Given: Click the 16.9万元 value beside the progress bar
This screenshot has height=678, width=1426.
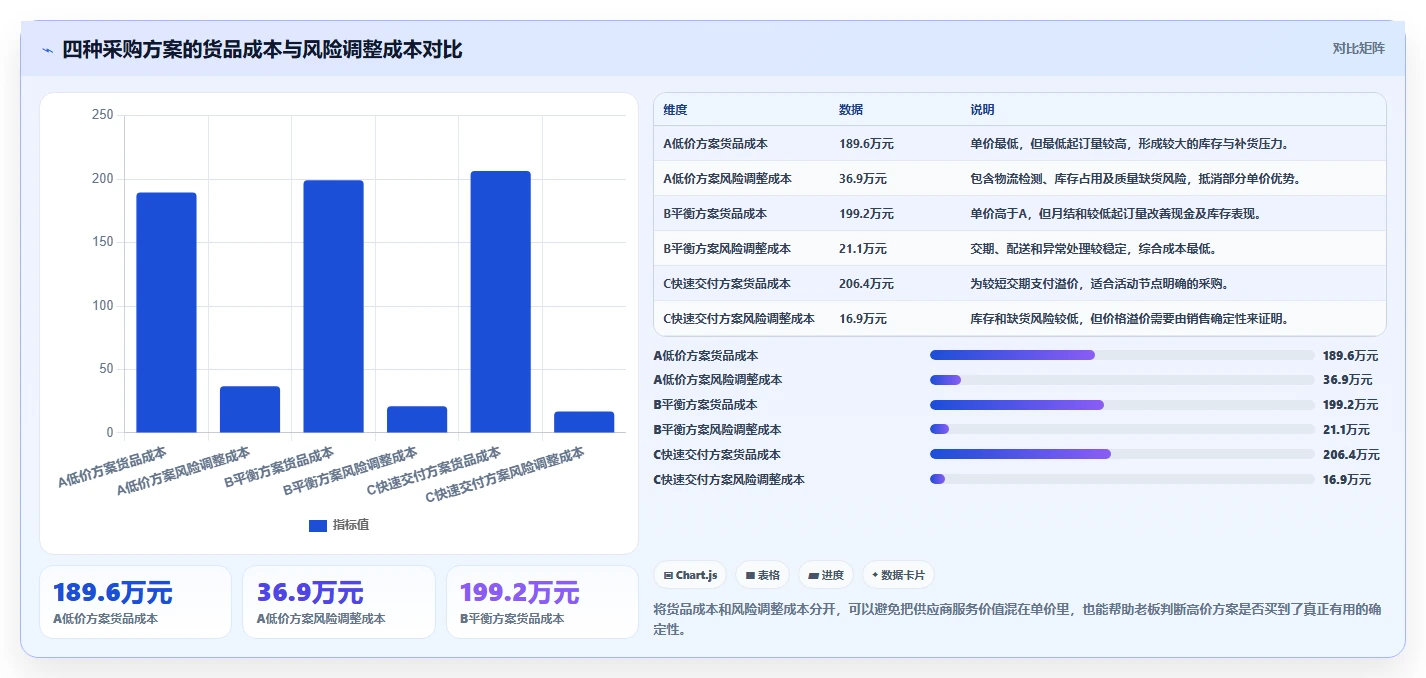Looking at the screenshot, I should (x=1347, y=479).
